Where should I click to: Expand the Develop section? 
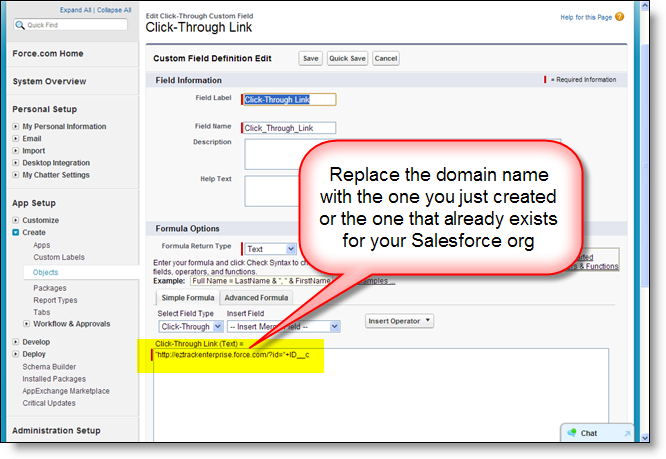[16, 341]
